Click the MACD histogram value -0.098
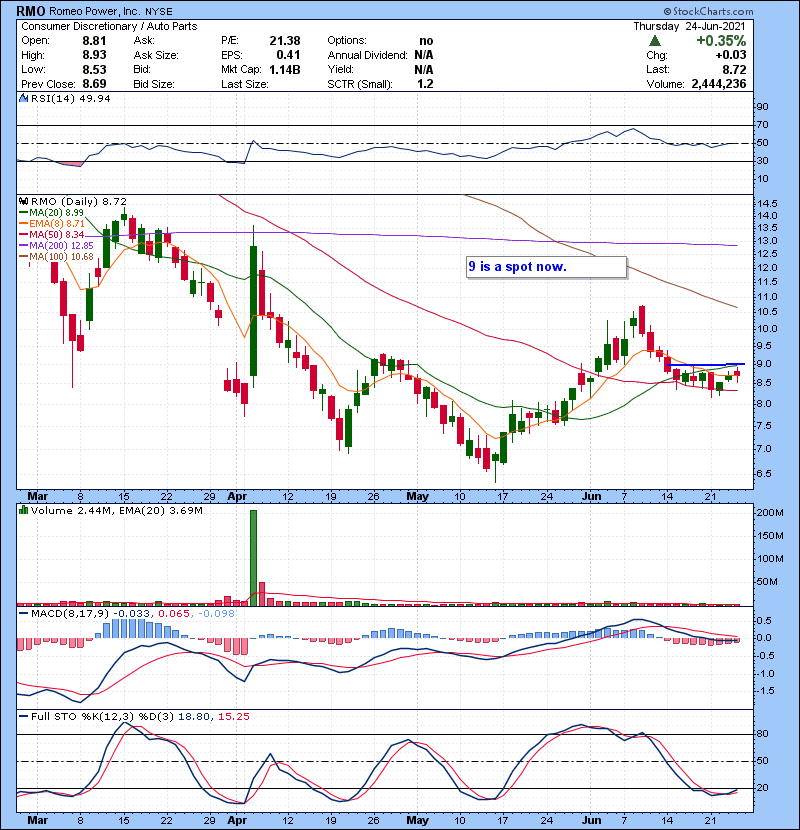 (x=216, y=614)
